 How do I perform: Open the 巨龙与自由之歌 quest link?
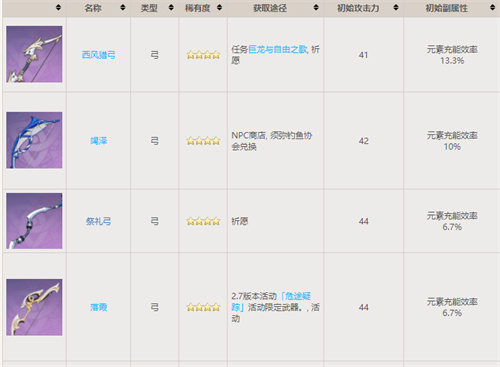tap(277, 50)
